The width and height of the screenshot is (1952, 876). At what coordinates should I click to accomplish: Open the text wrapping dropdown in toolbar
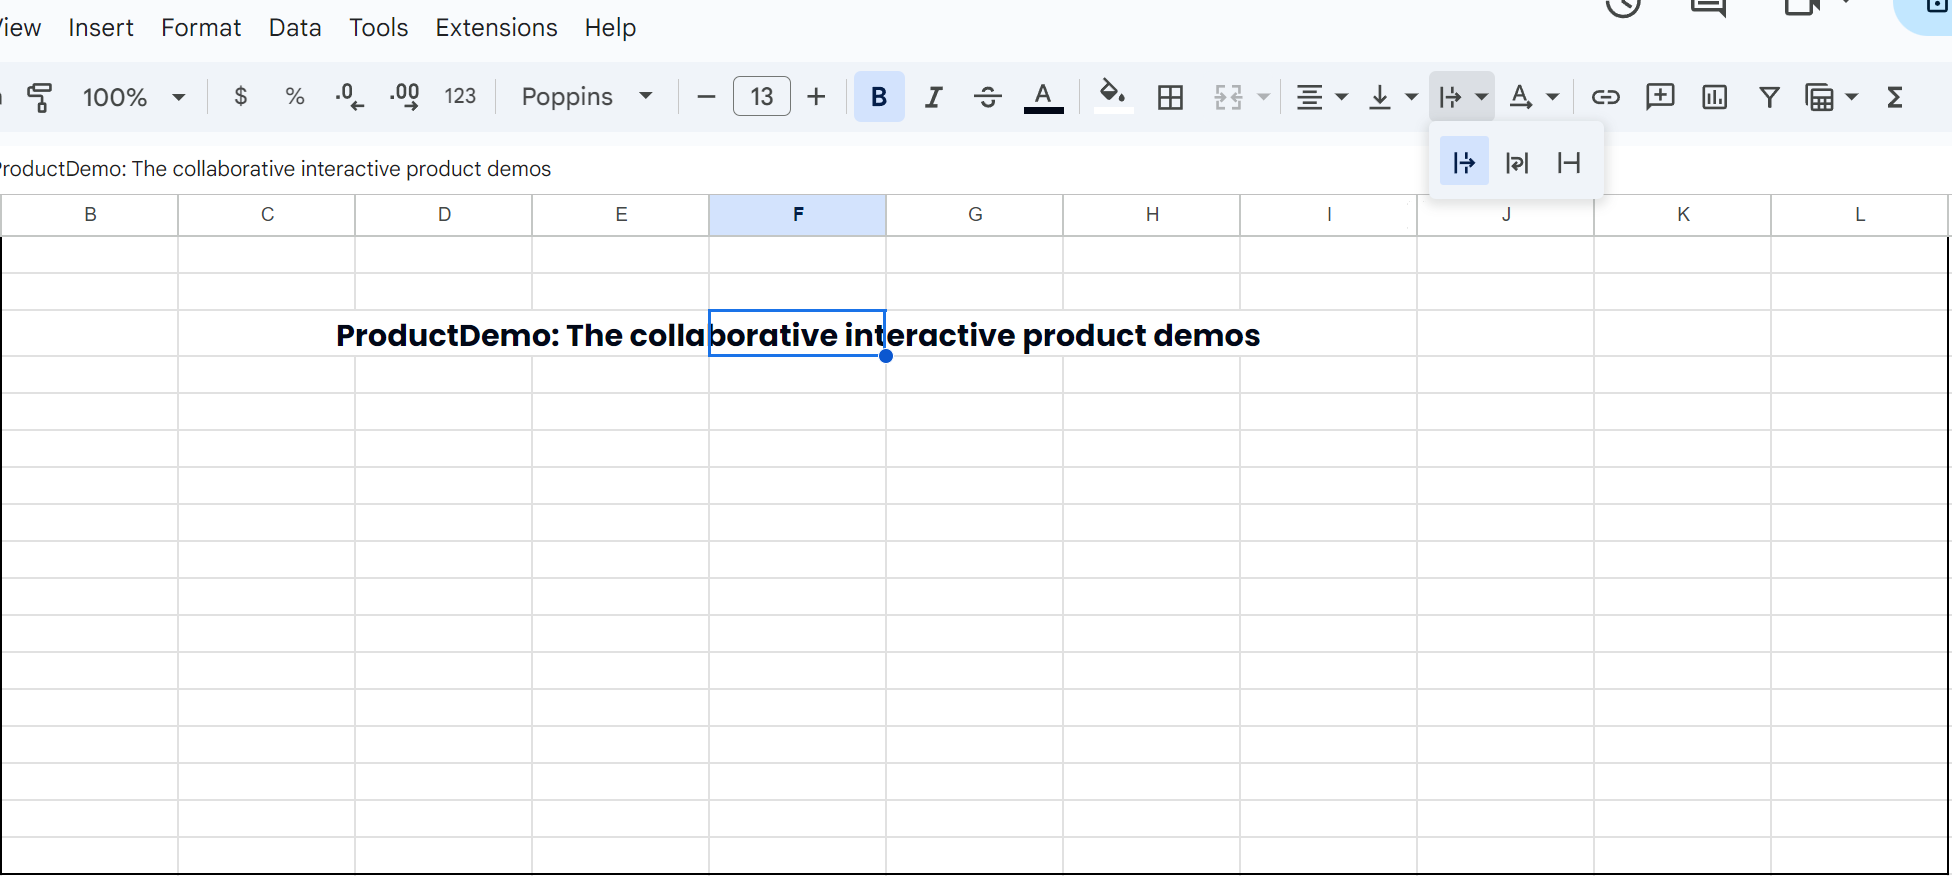click(x=1462, y=97)
